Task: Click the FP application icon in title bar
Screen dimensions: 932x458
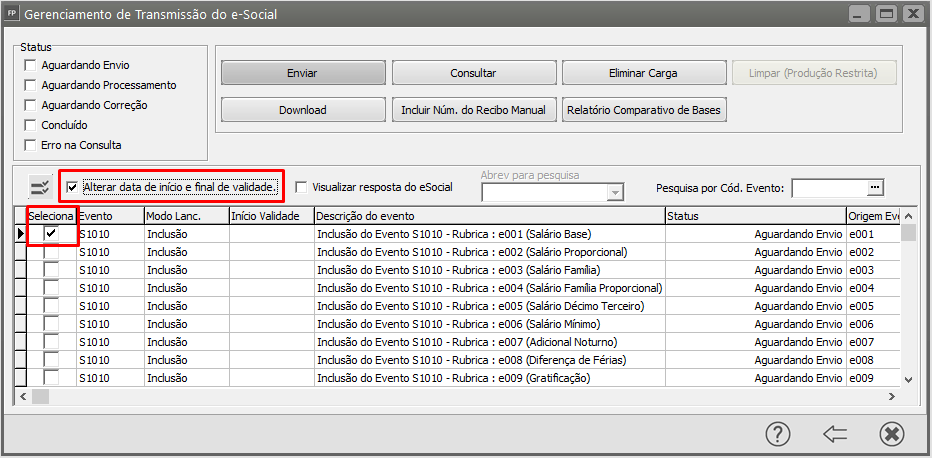Action: (13, 14)
